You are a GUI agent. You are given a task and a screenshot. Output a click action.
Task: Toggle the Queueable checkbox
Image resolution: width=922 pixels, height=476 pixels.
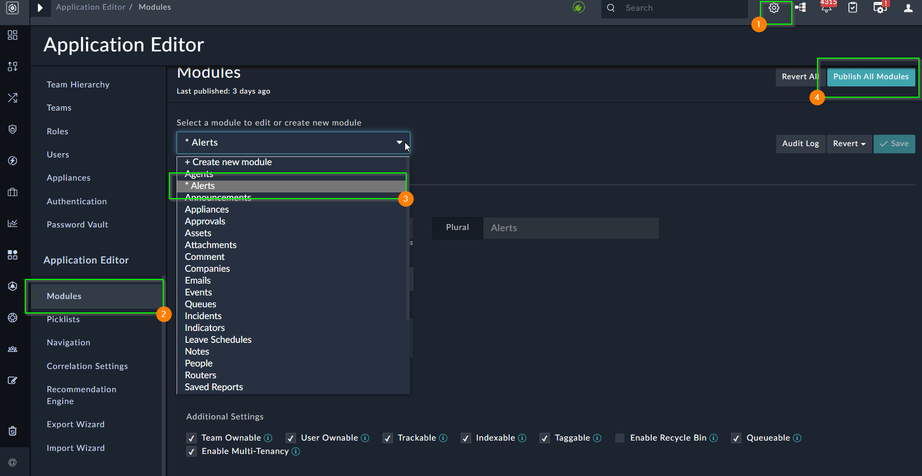point(736,438)
